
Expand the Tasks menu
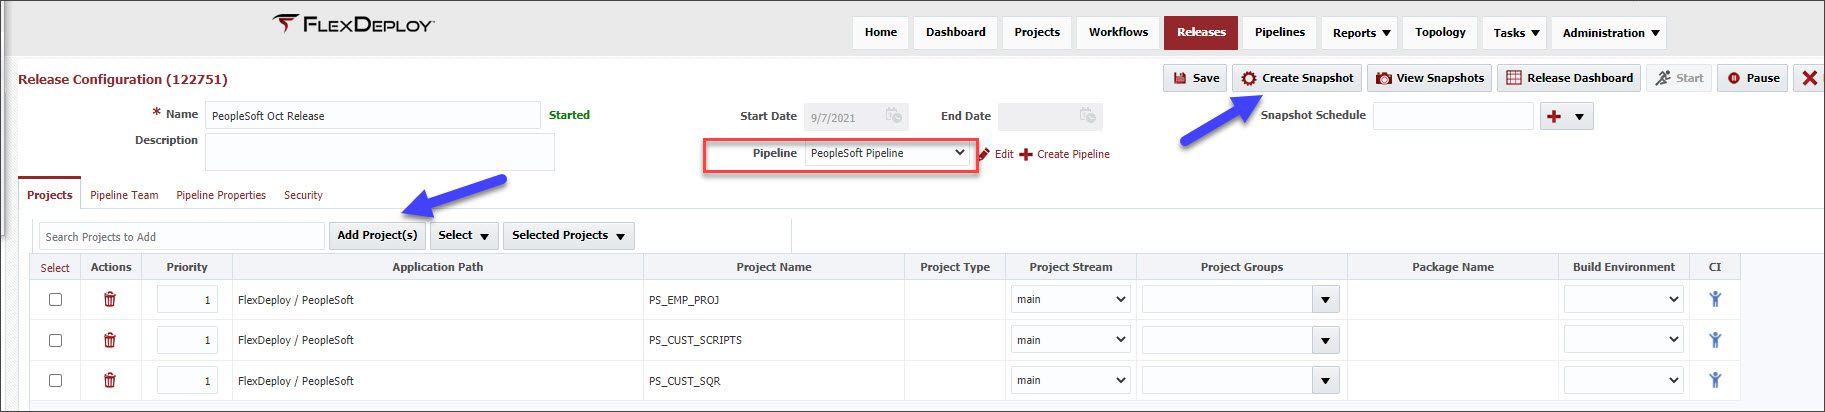coord(1515,32)
